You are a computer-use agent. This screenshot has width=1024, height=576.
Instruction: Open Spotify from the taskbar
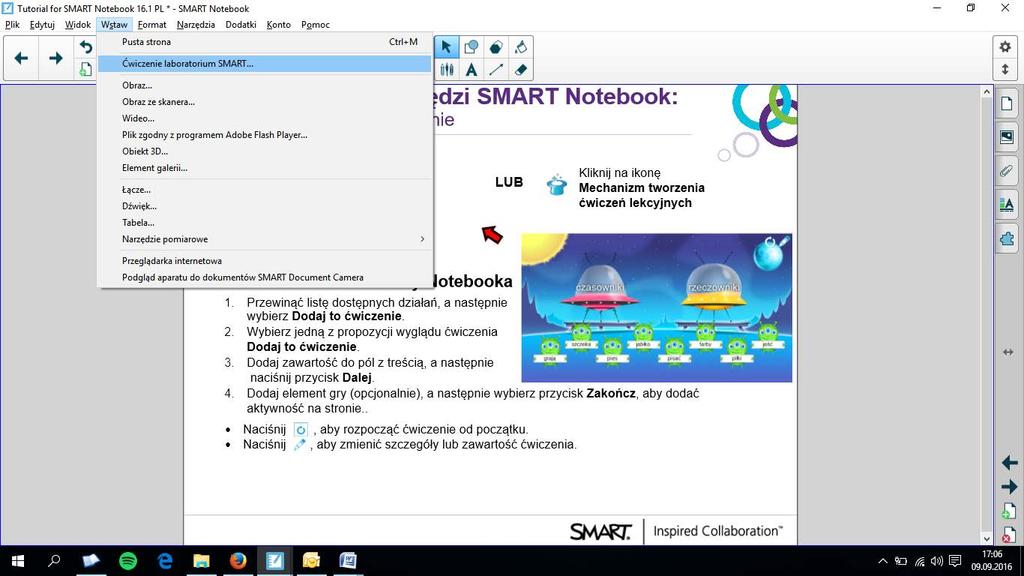(128, 561)
